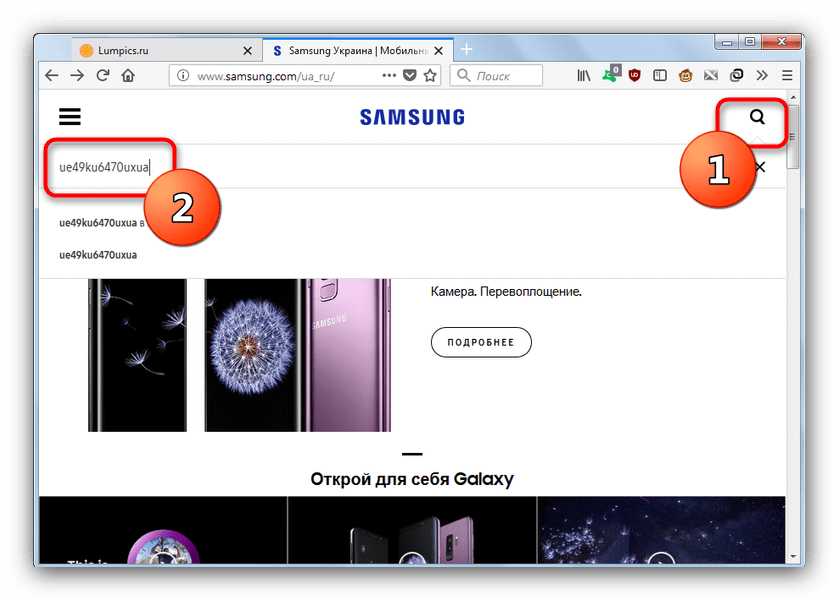The width and height of the screenshot is (839, 600).
Task: Open the uBlock Origin extension icon
Action: (x=636, y=75)
